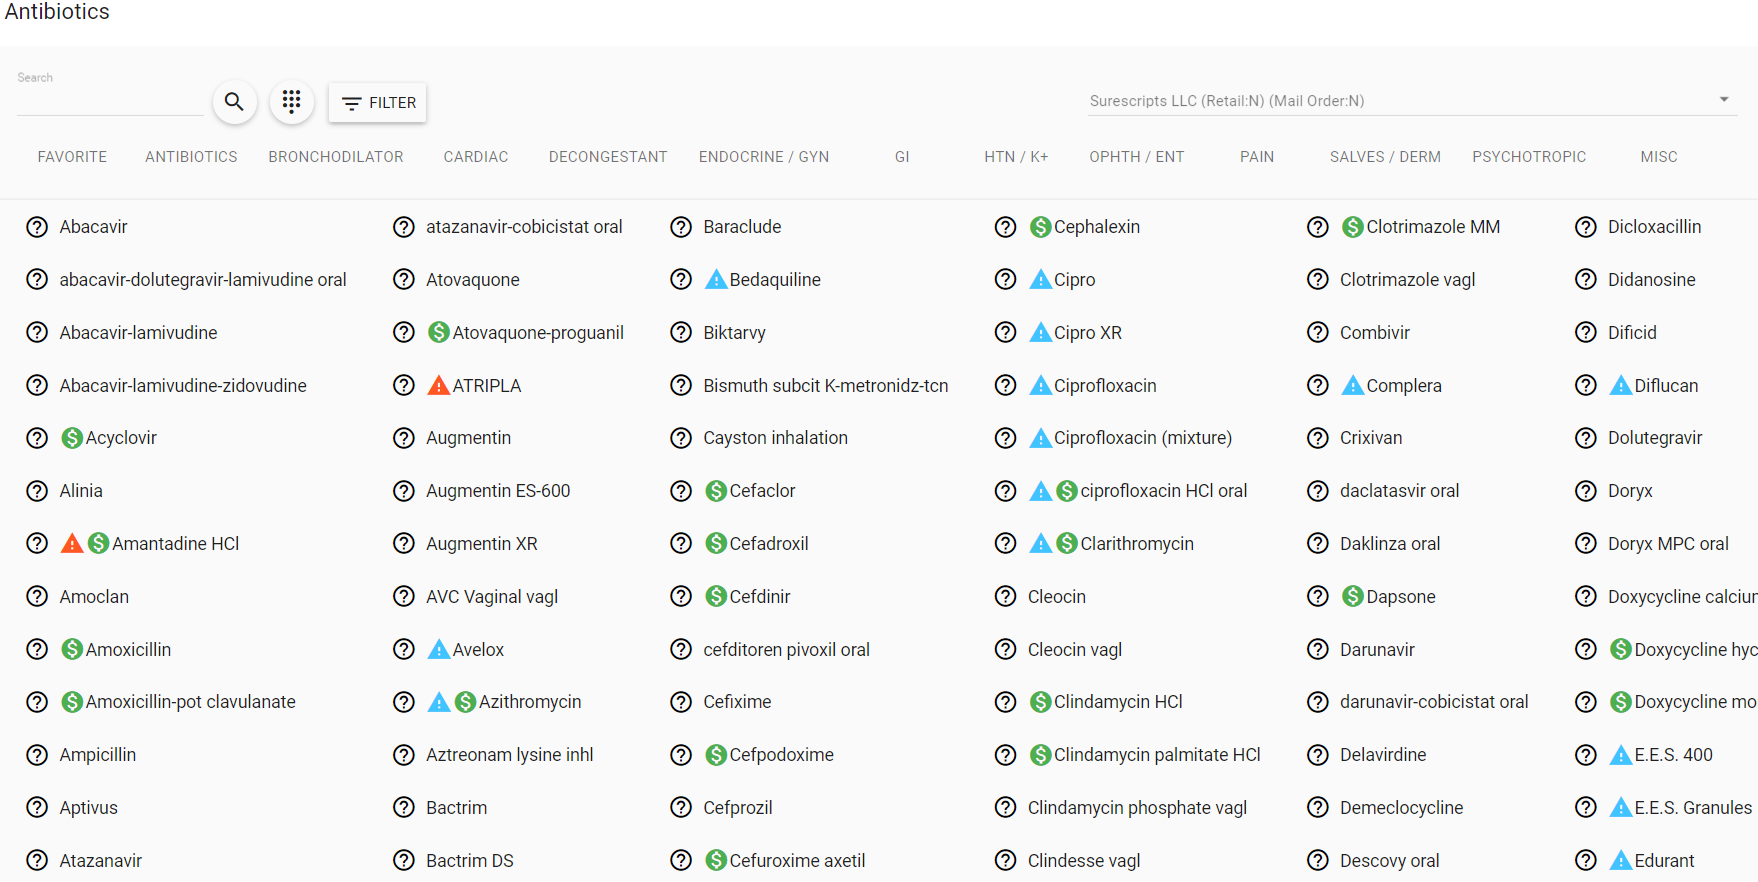
Task: Switch to the GI tab
Action: pyautogui.click(x=902, y=157)
